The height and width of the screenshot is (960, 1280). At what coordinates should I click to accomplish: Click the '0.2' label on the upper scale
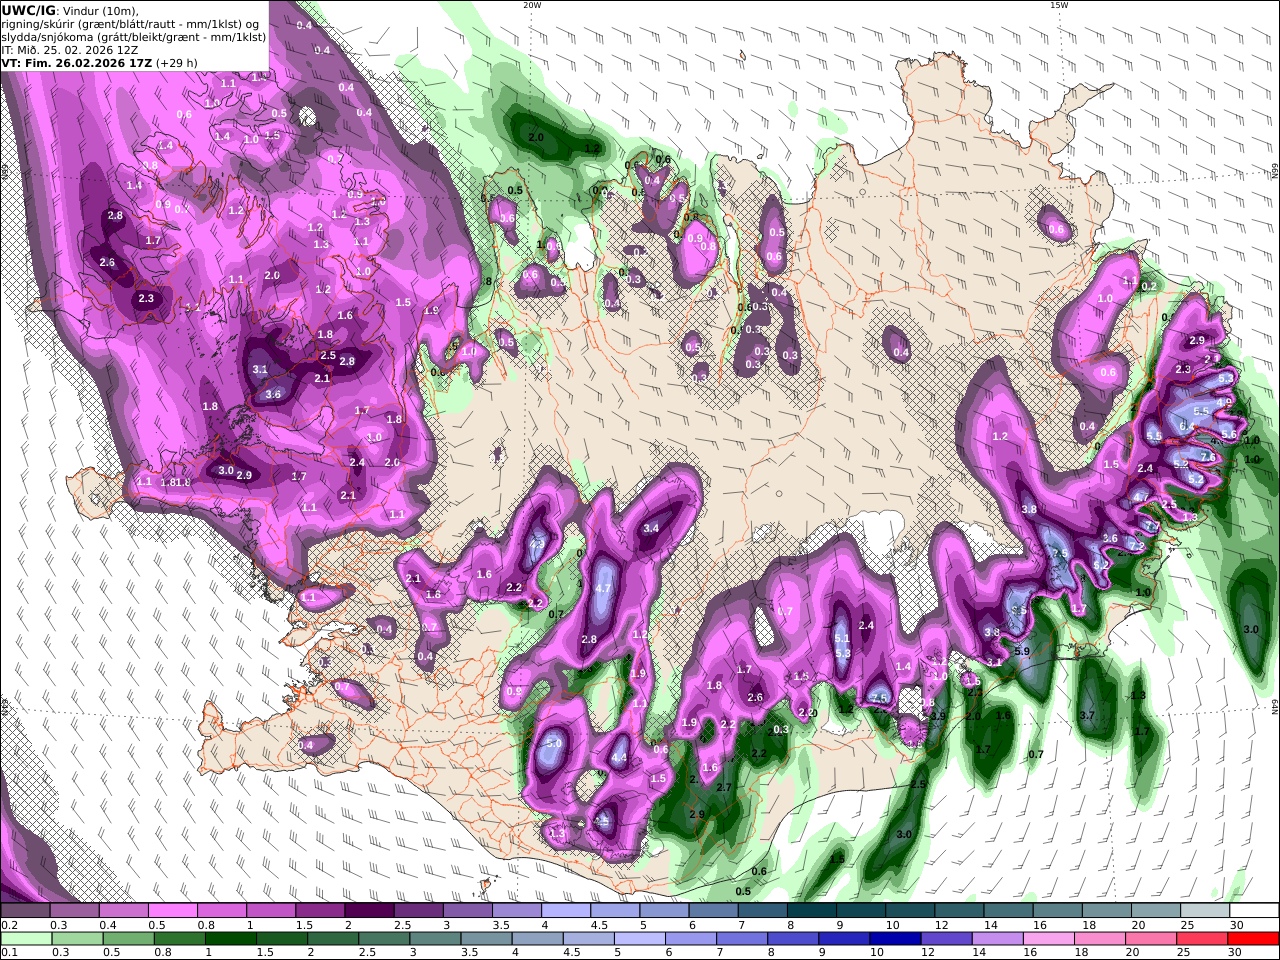click(x=10, y=926)
